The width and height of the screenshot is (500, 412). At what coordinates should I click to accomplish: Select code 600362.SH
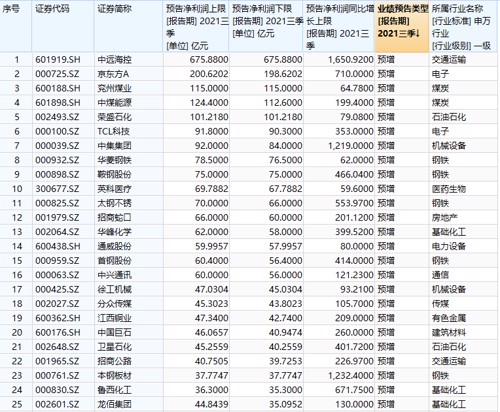click(x=58, y=318)
